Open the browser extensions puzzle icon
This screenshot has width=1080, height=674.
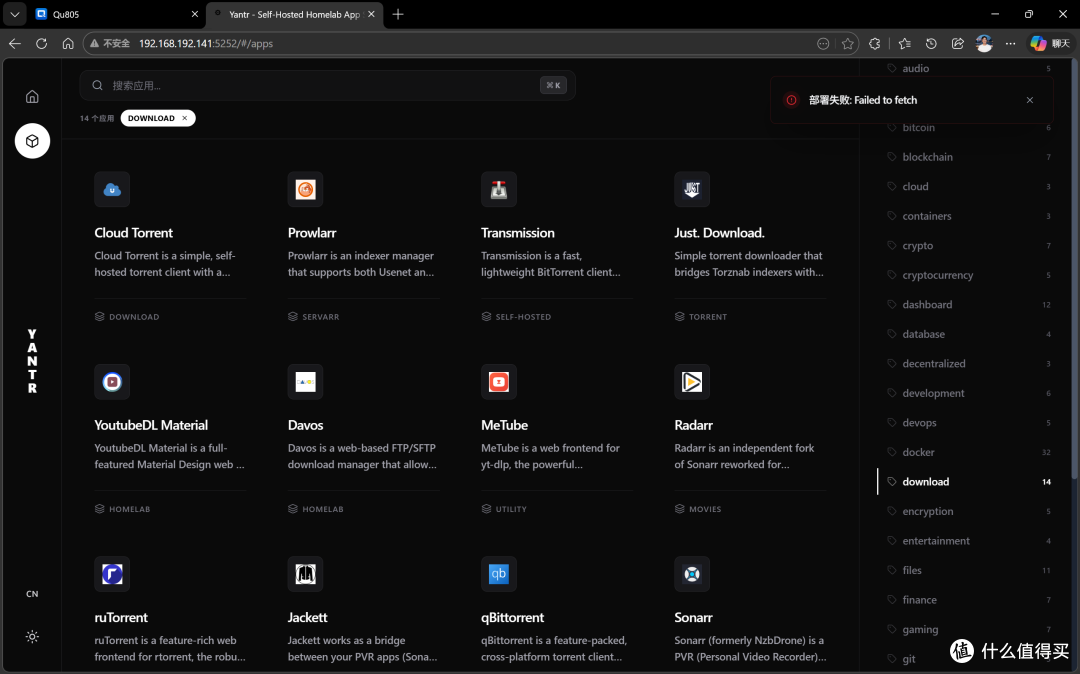tap(875, 43)
